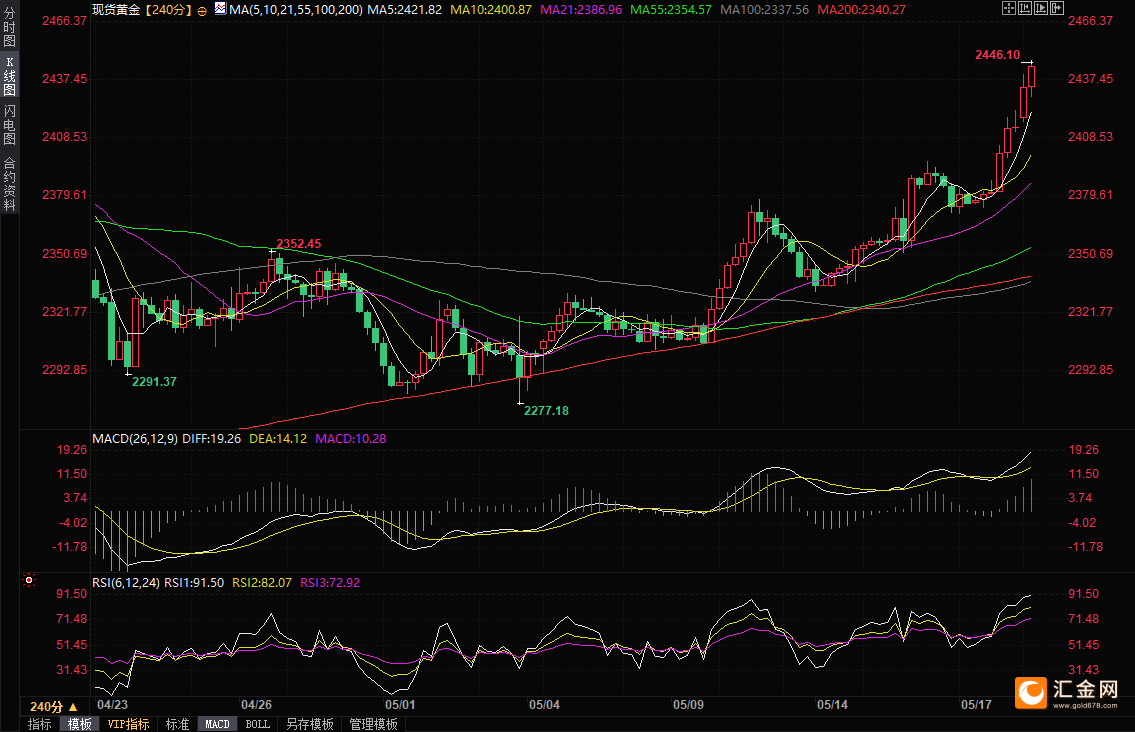Viewport: 1135px width, 732px height.
Task: Open the 闪电图 view in left sidebar
Action: (10, 124)
